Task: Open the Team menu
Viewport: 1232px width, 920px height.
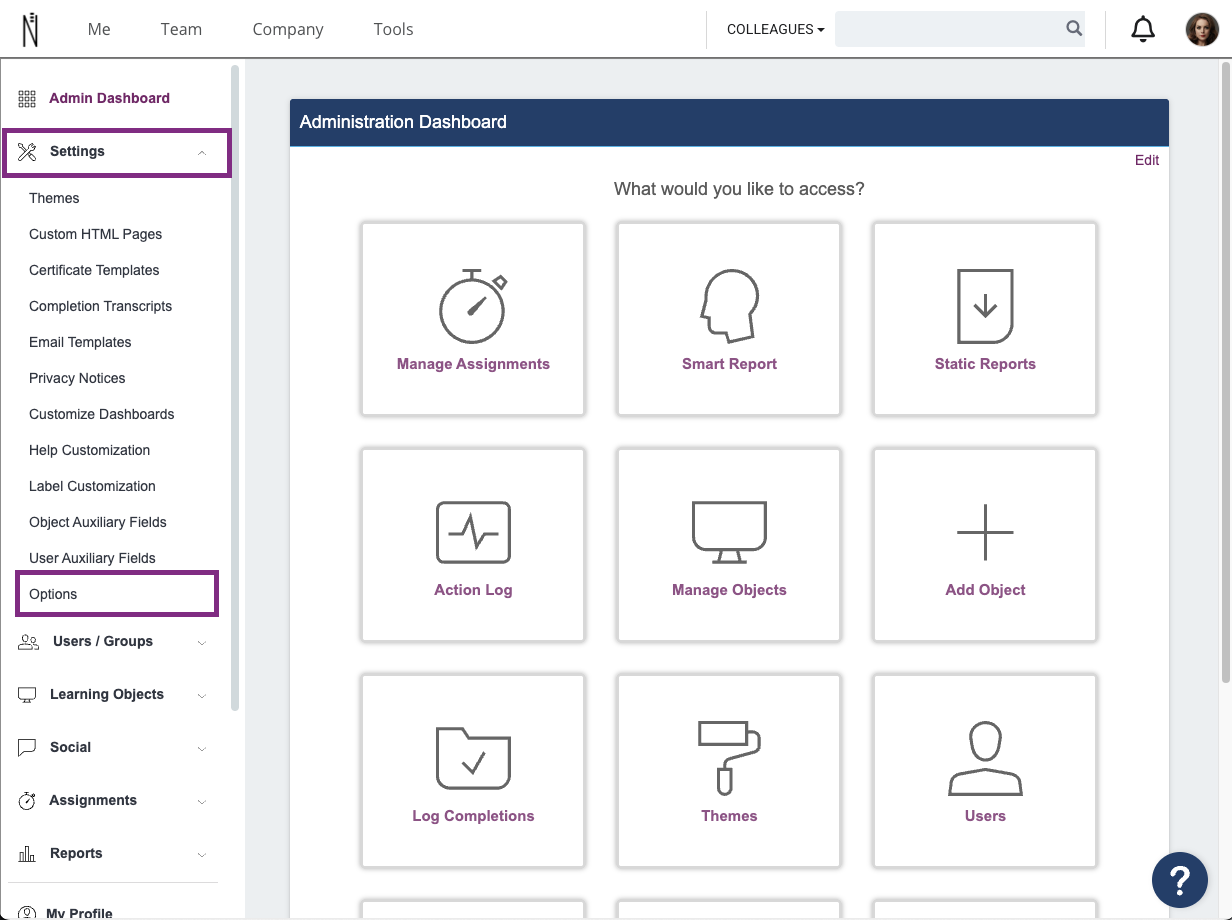Action: pyautogui.click(x=181, y=29)
